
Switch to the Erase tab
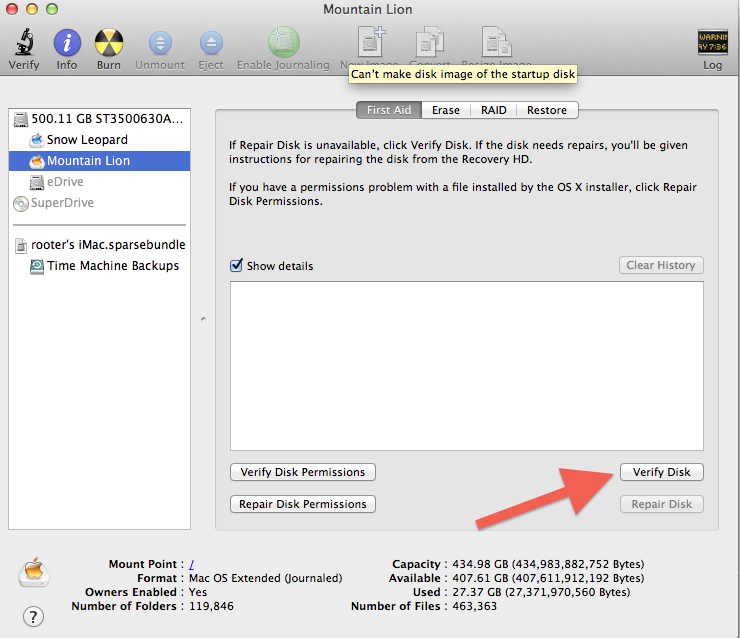tap(446, 110)
